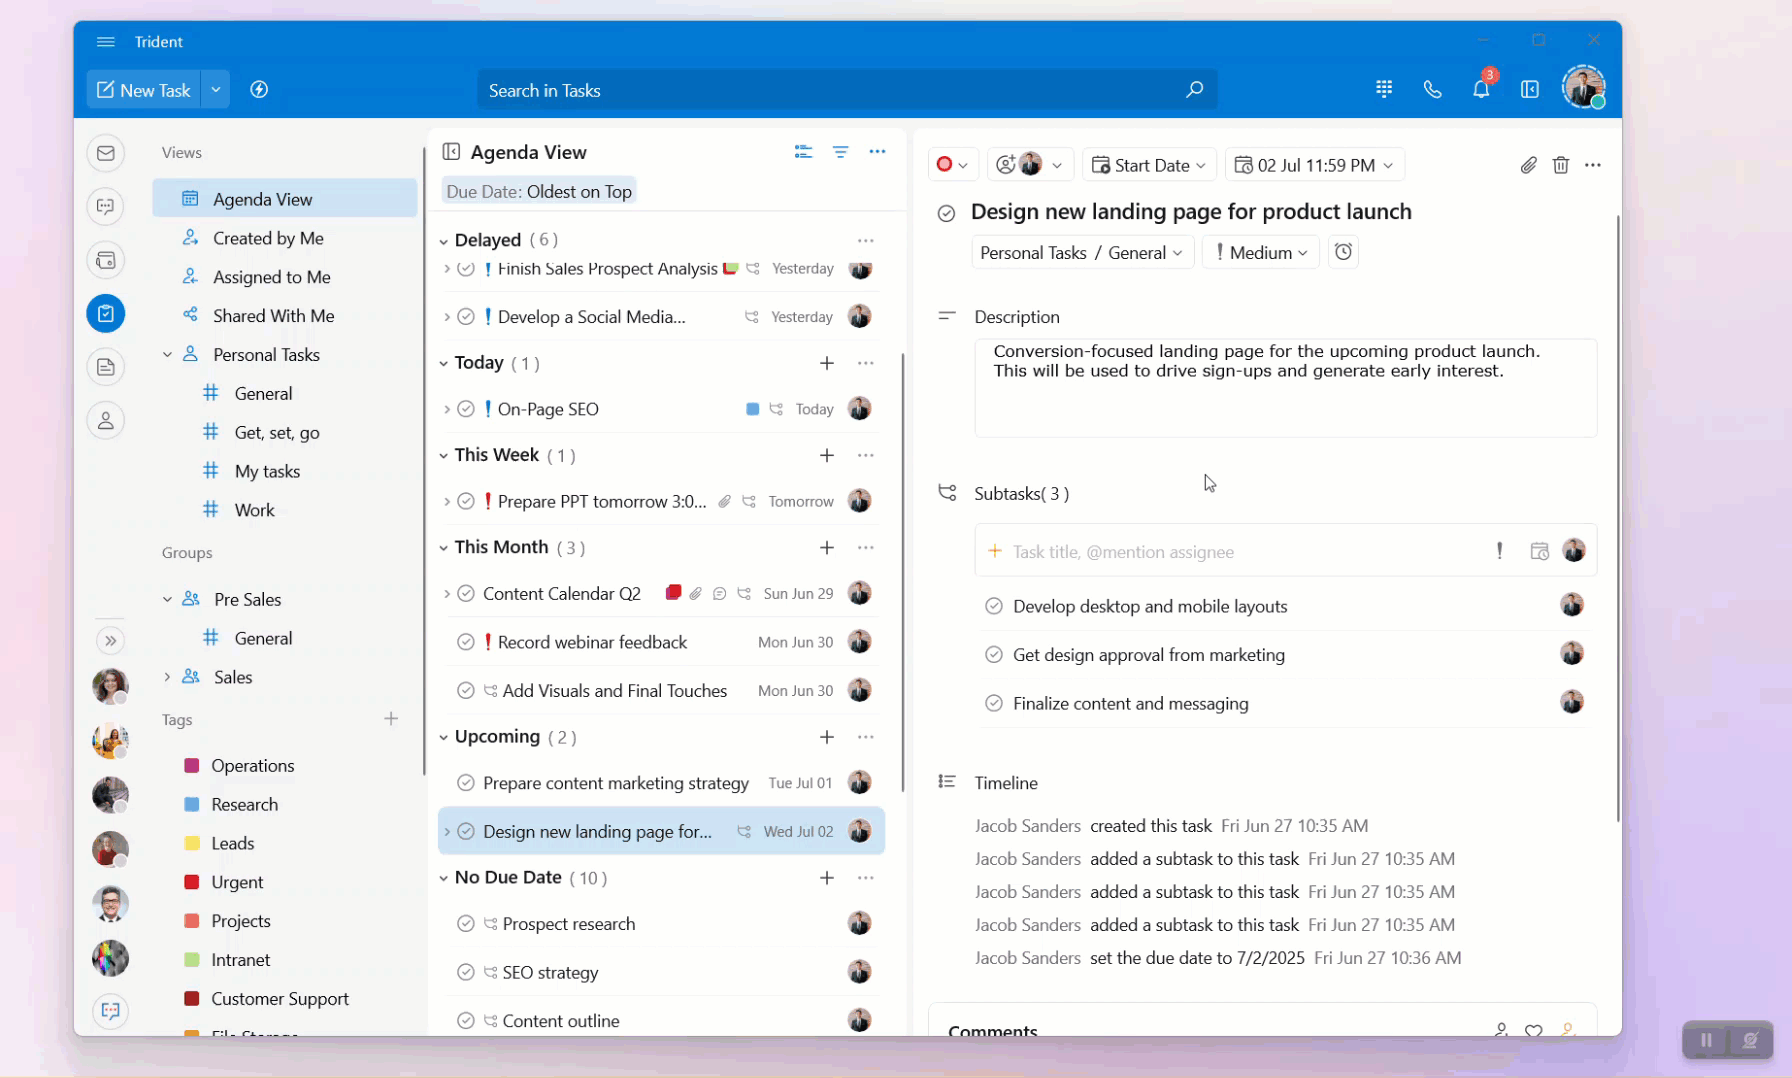
Task: Open the Prepare content marketing strategy task
Action: 661,783
